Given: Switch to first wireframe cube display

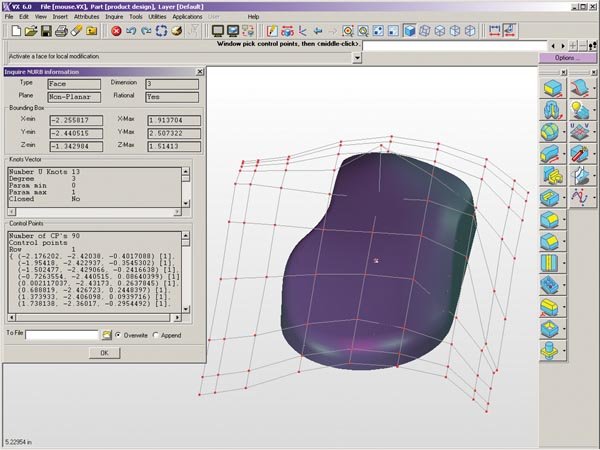Looking at the screenshot, I should (425, 31).
